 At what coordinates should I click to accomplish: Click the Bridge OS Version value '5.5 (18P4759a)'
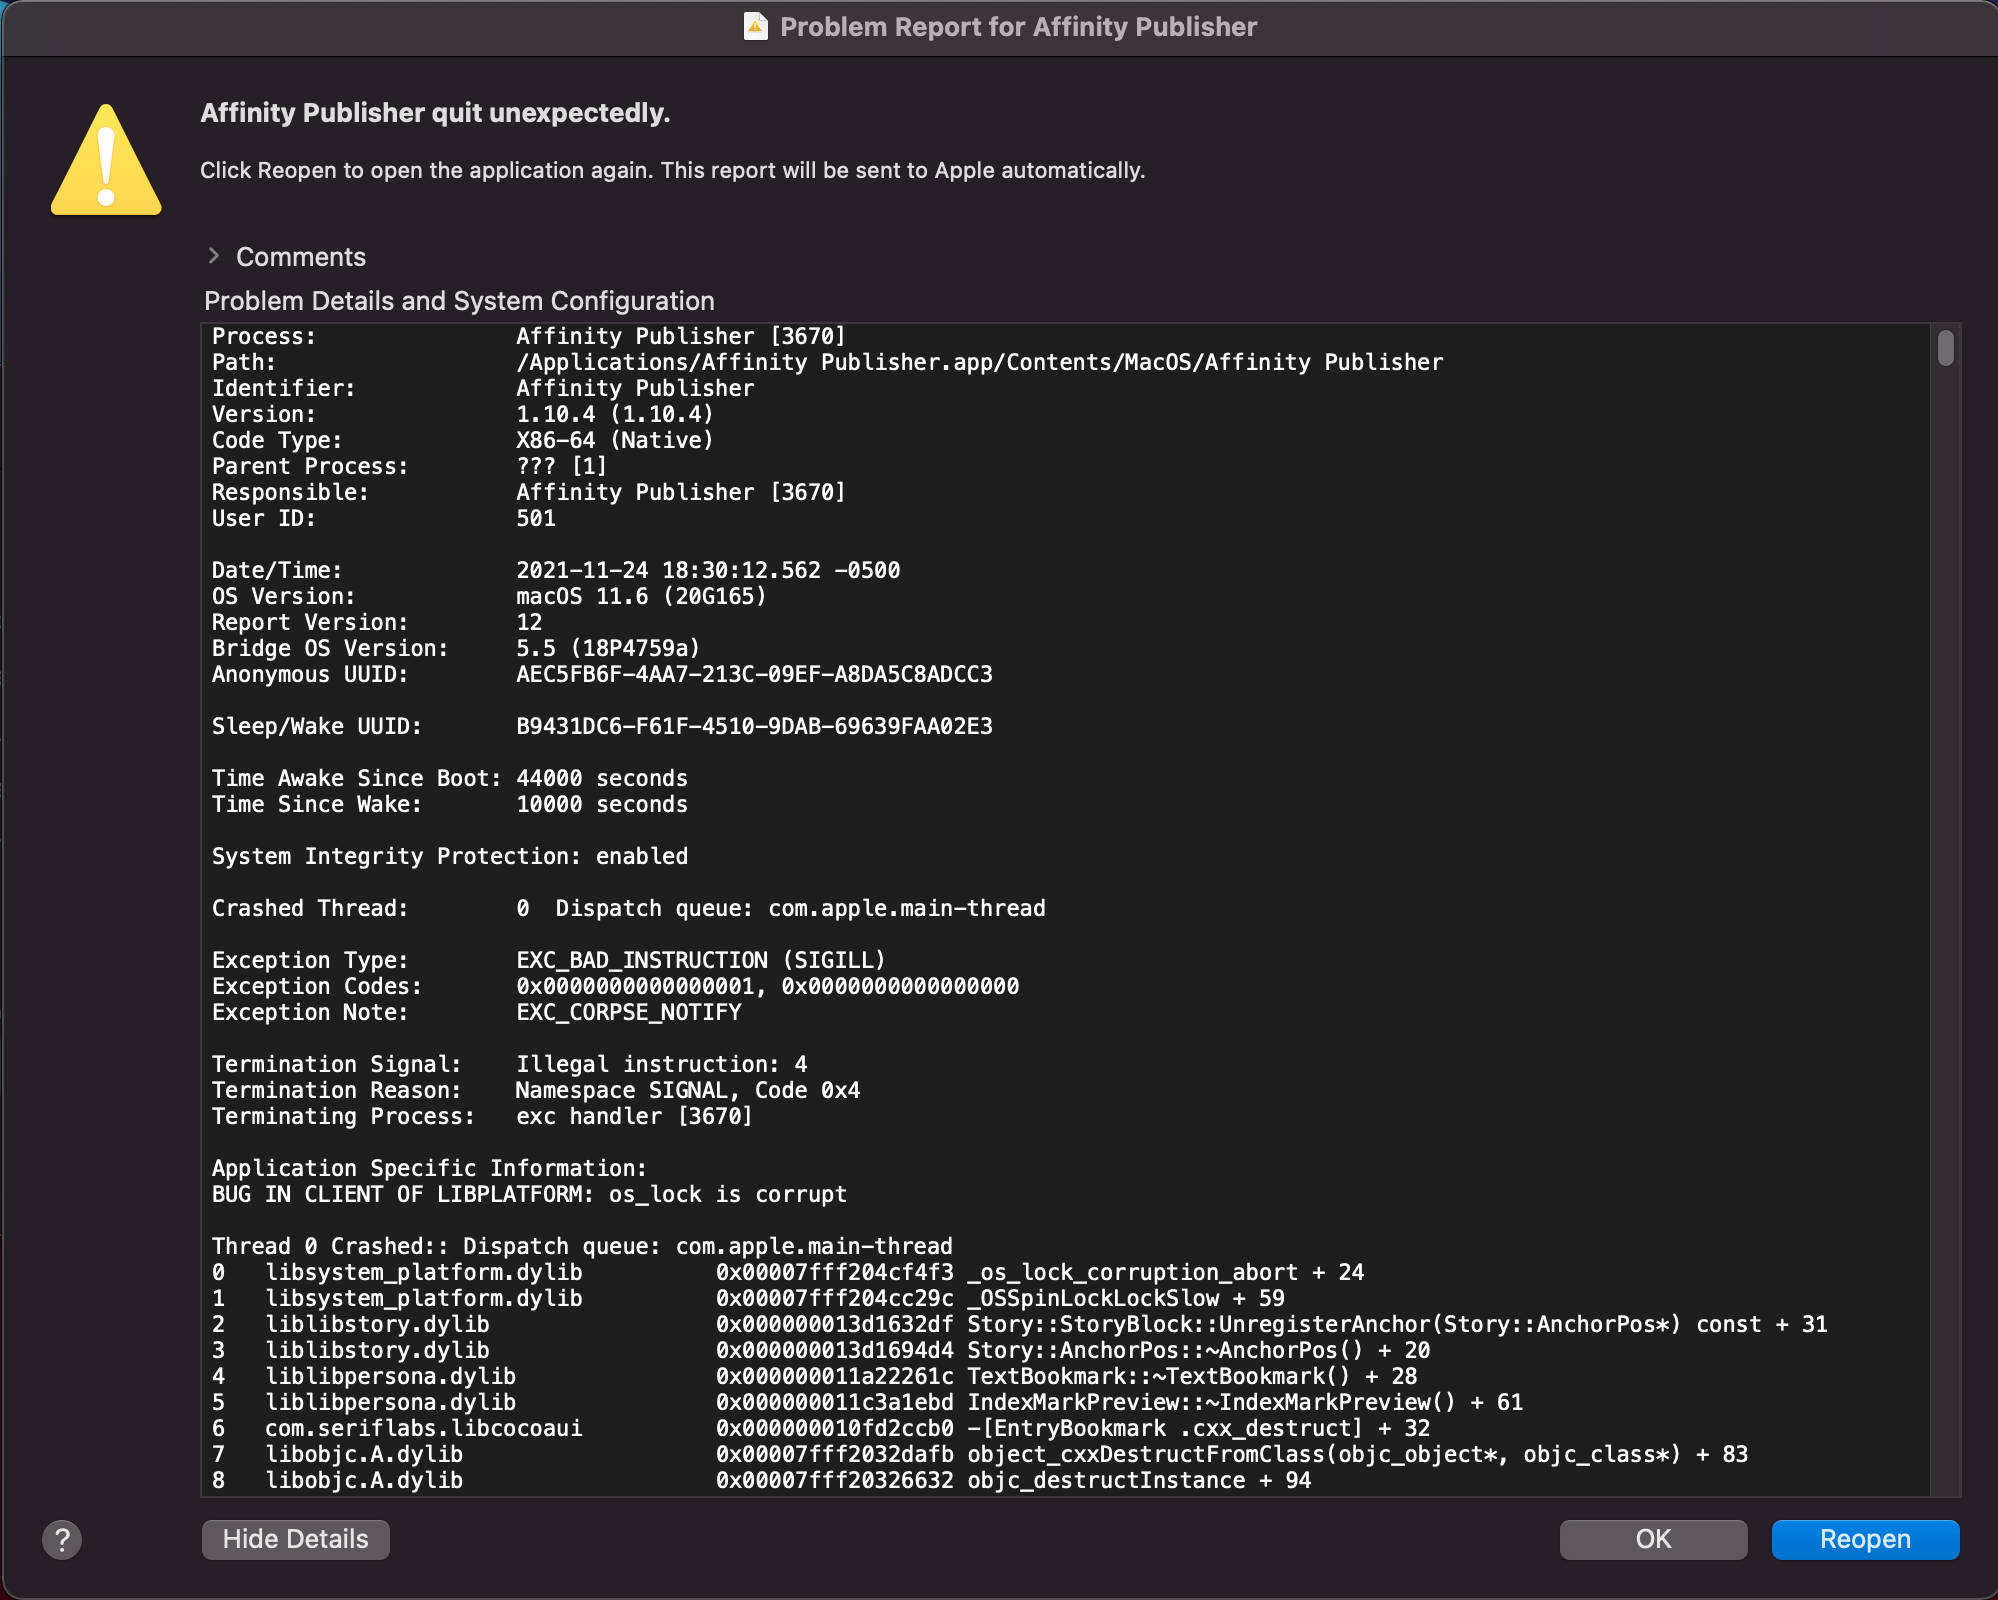(608, 648)
